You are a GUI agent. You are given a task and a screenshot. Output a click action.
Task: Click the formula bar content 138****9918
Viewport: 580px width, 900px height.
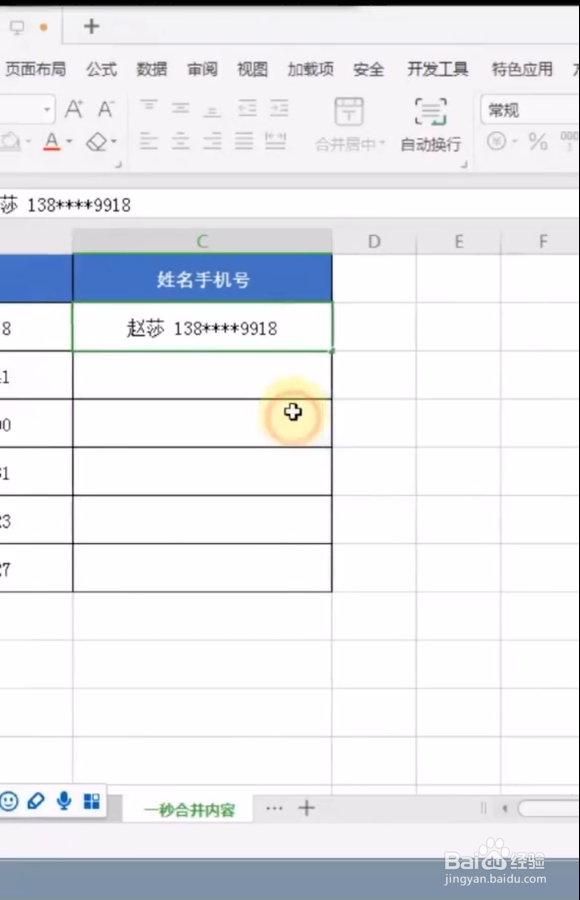(79, 205)
